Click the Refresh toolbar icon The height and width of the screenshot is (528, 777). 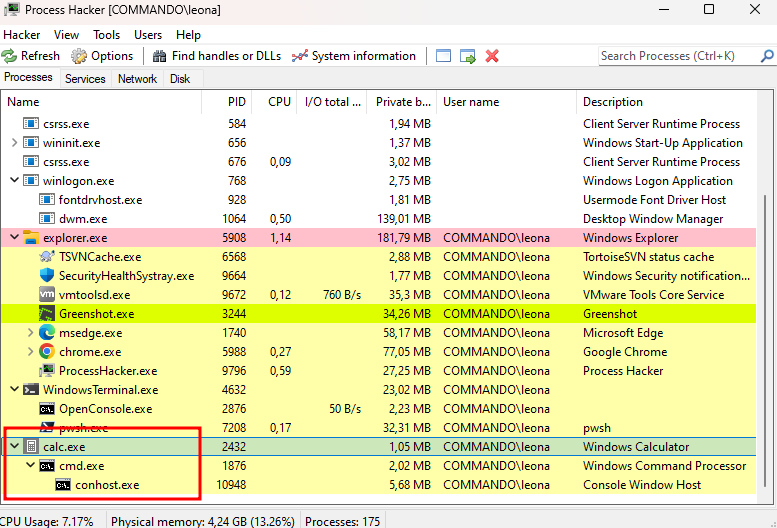coord(10,56)
